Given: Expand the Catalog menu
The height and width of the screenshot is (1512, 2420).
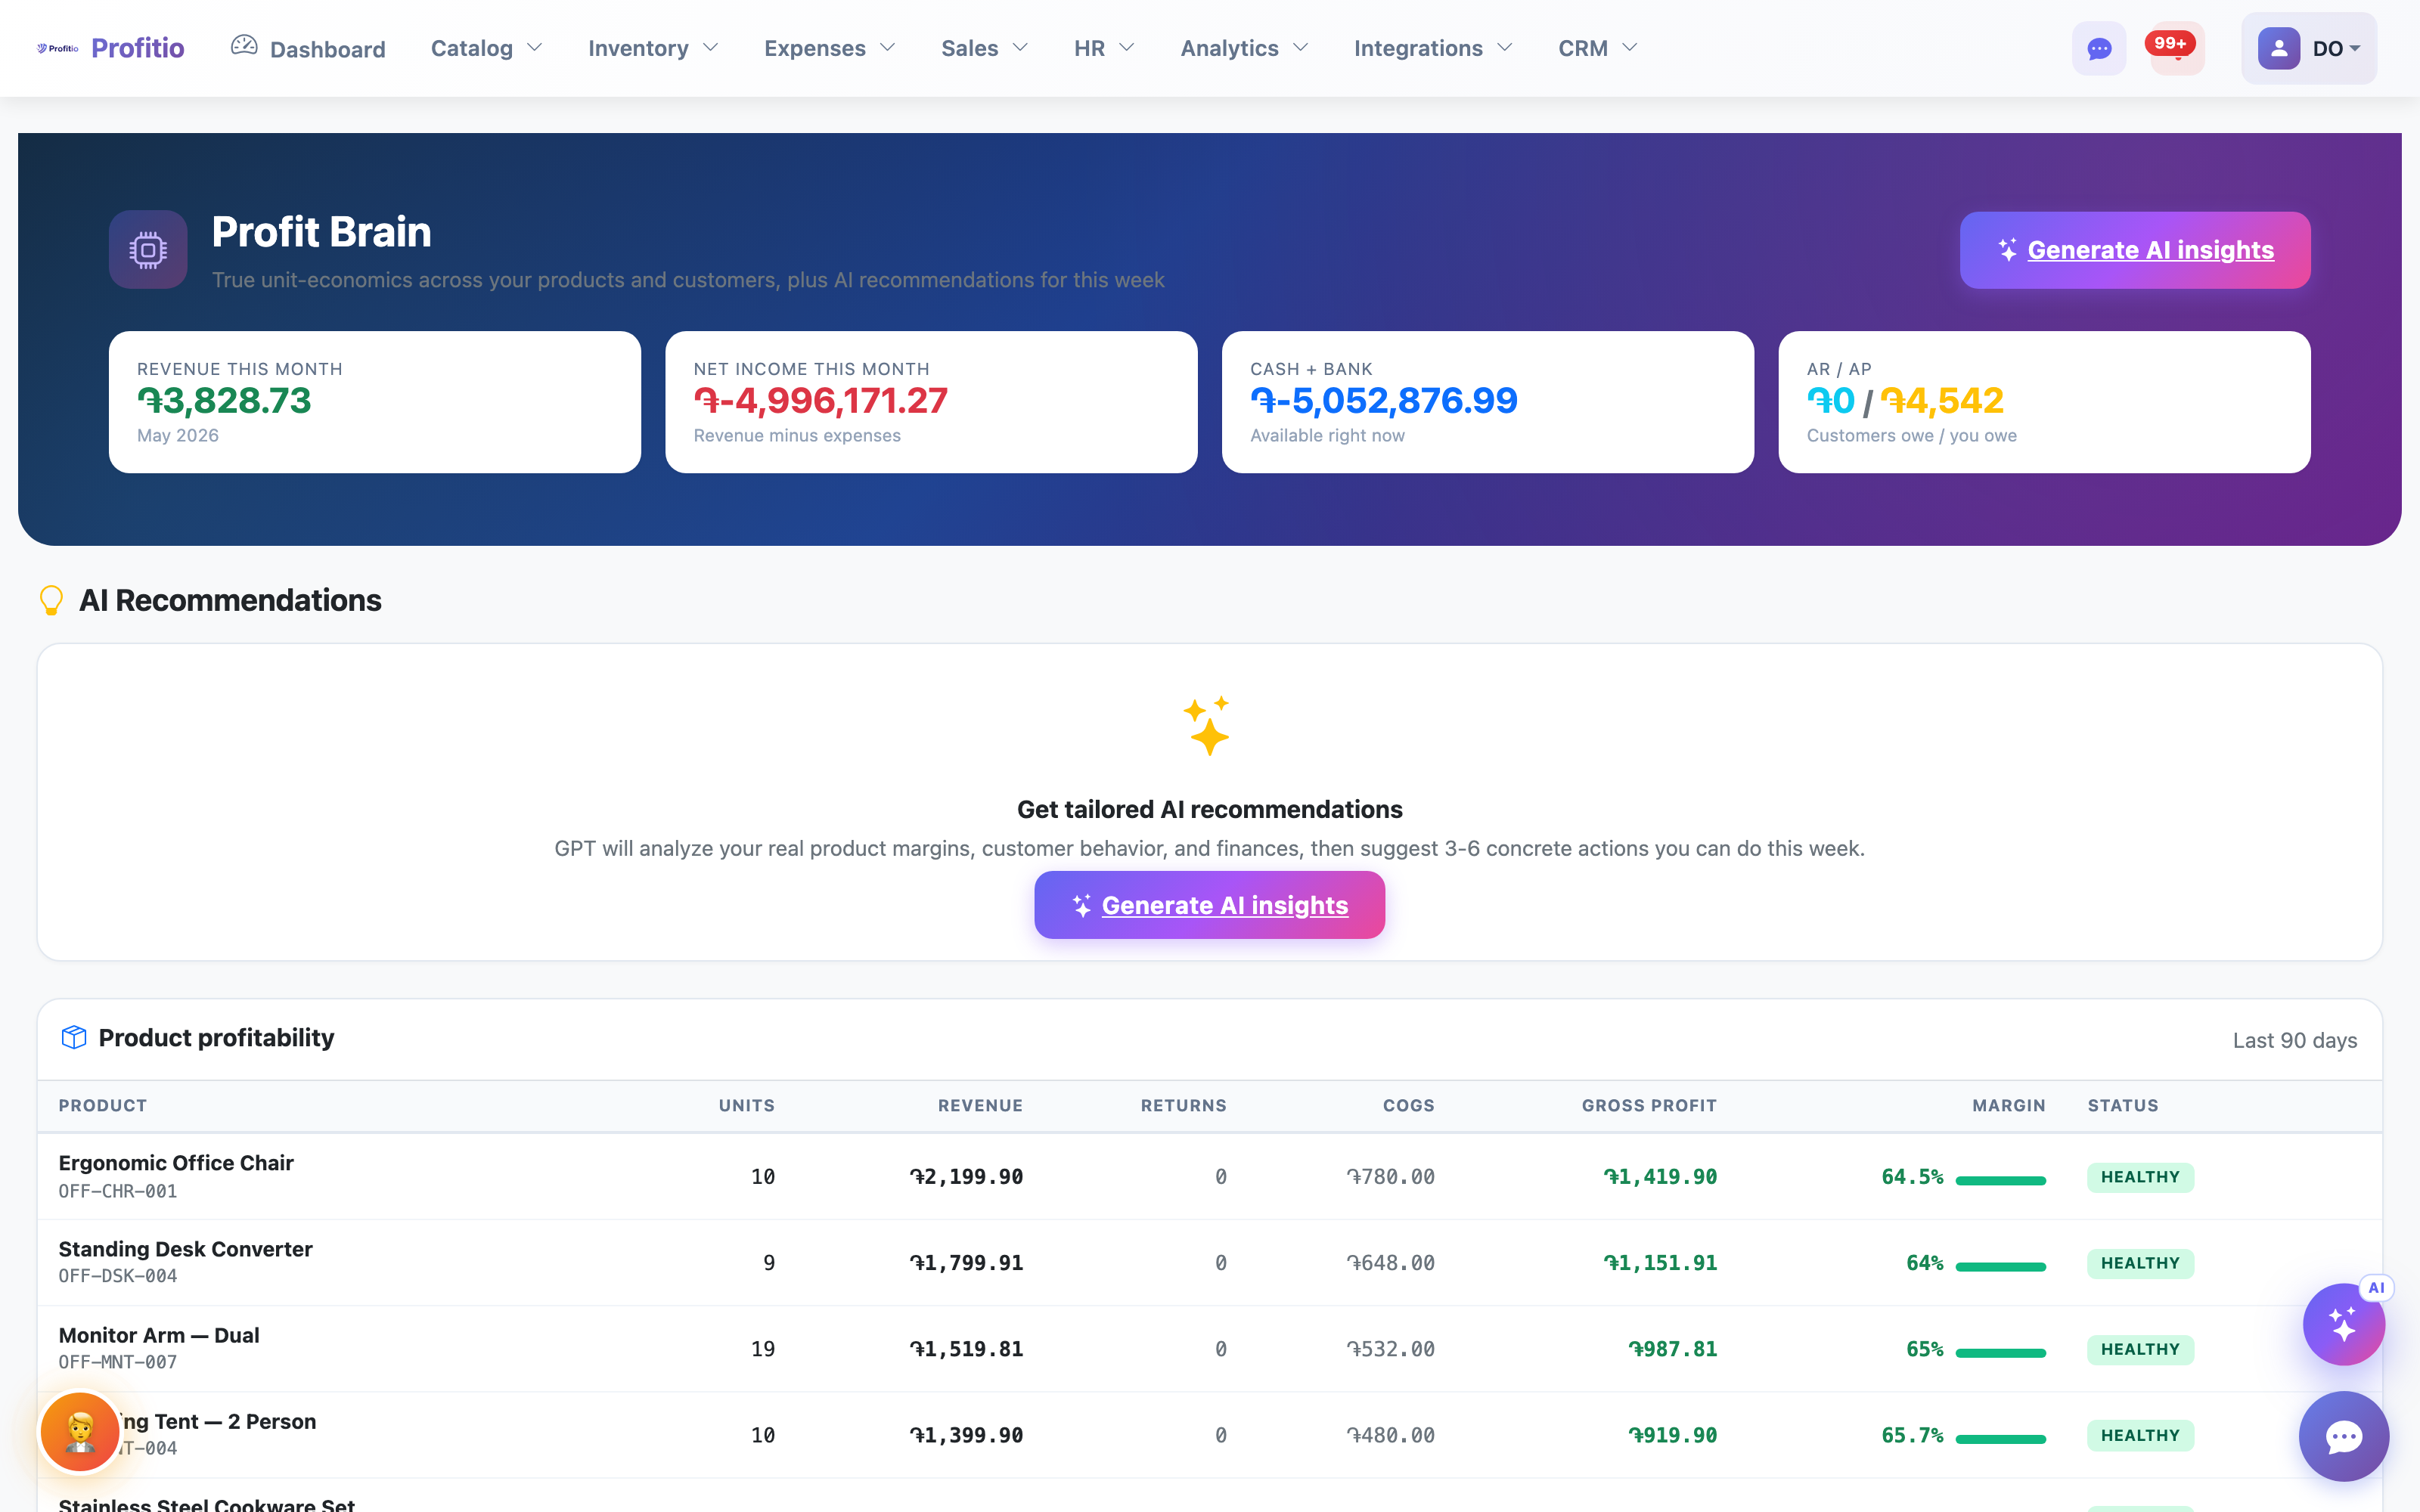Looking at the screenshot, I should click(487, 48).
